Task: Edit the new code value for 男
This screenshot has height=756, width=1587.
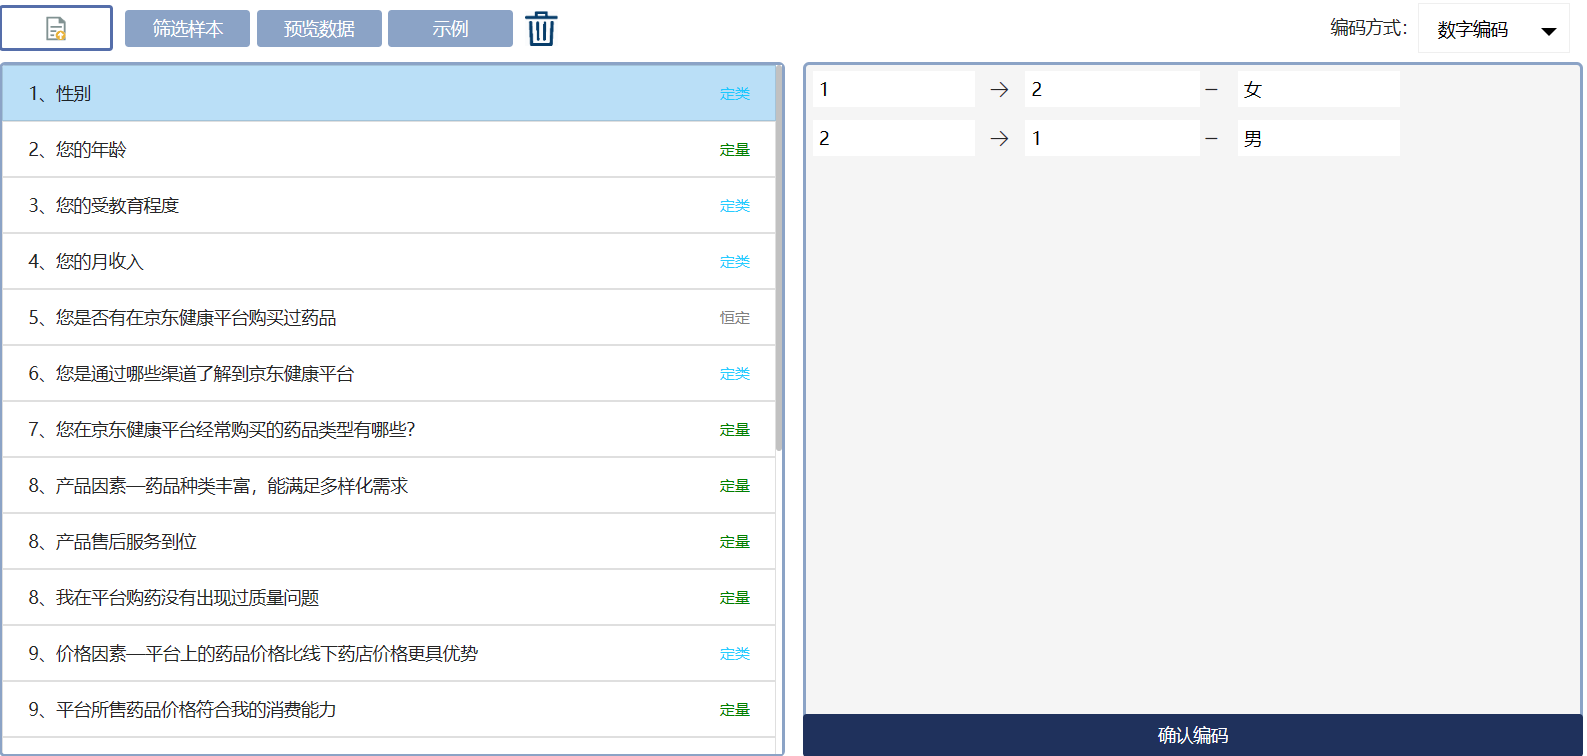Action: (1111, 139)
